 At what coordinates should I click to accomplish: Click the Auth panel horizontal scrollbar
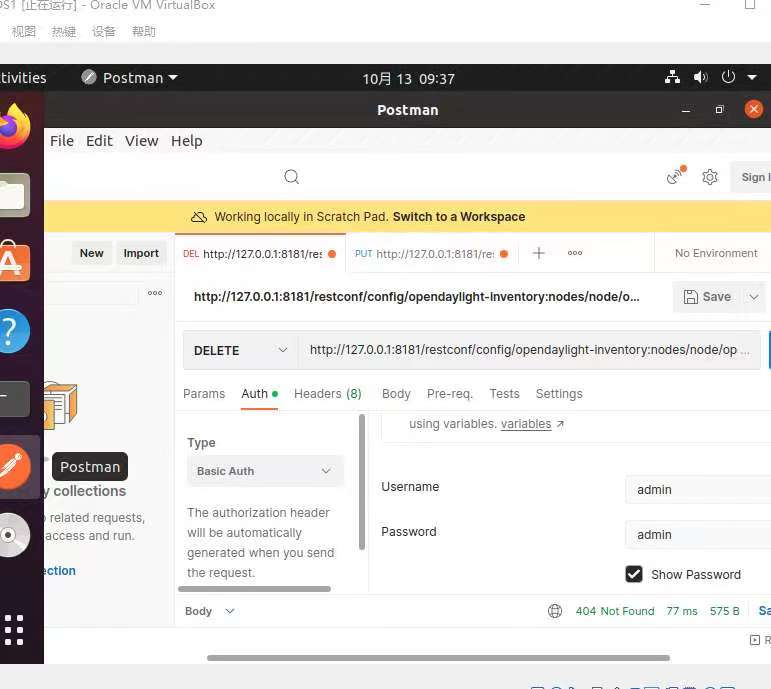tap(254, 589)
